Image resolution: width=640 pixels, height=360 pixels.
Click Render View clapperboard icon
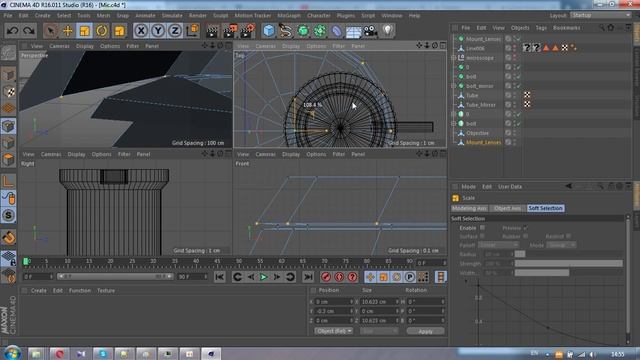[x=212, y=31]
